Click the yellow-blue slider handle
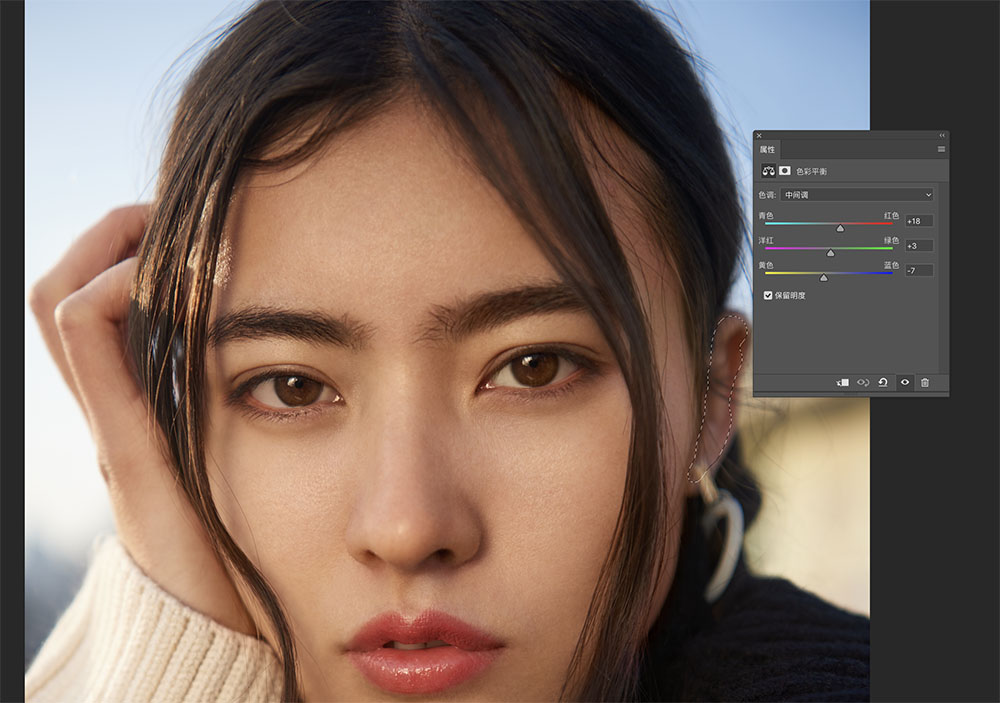The image size is (1000, 703). tap(824, 278)
